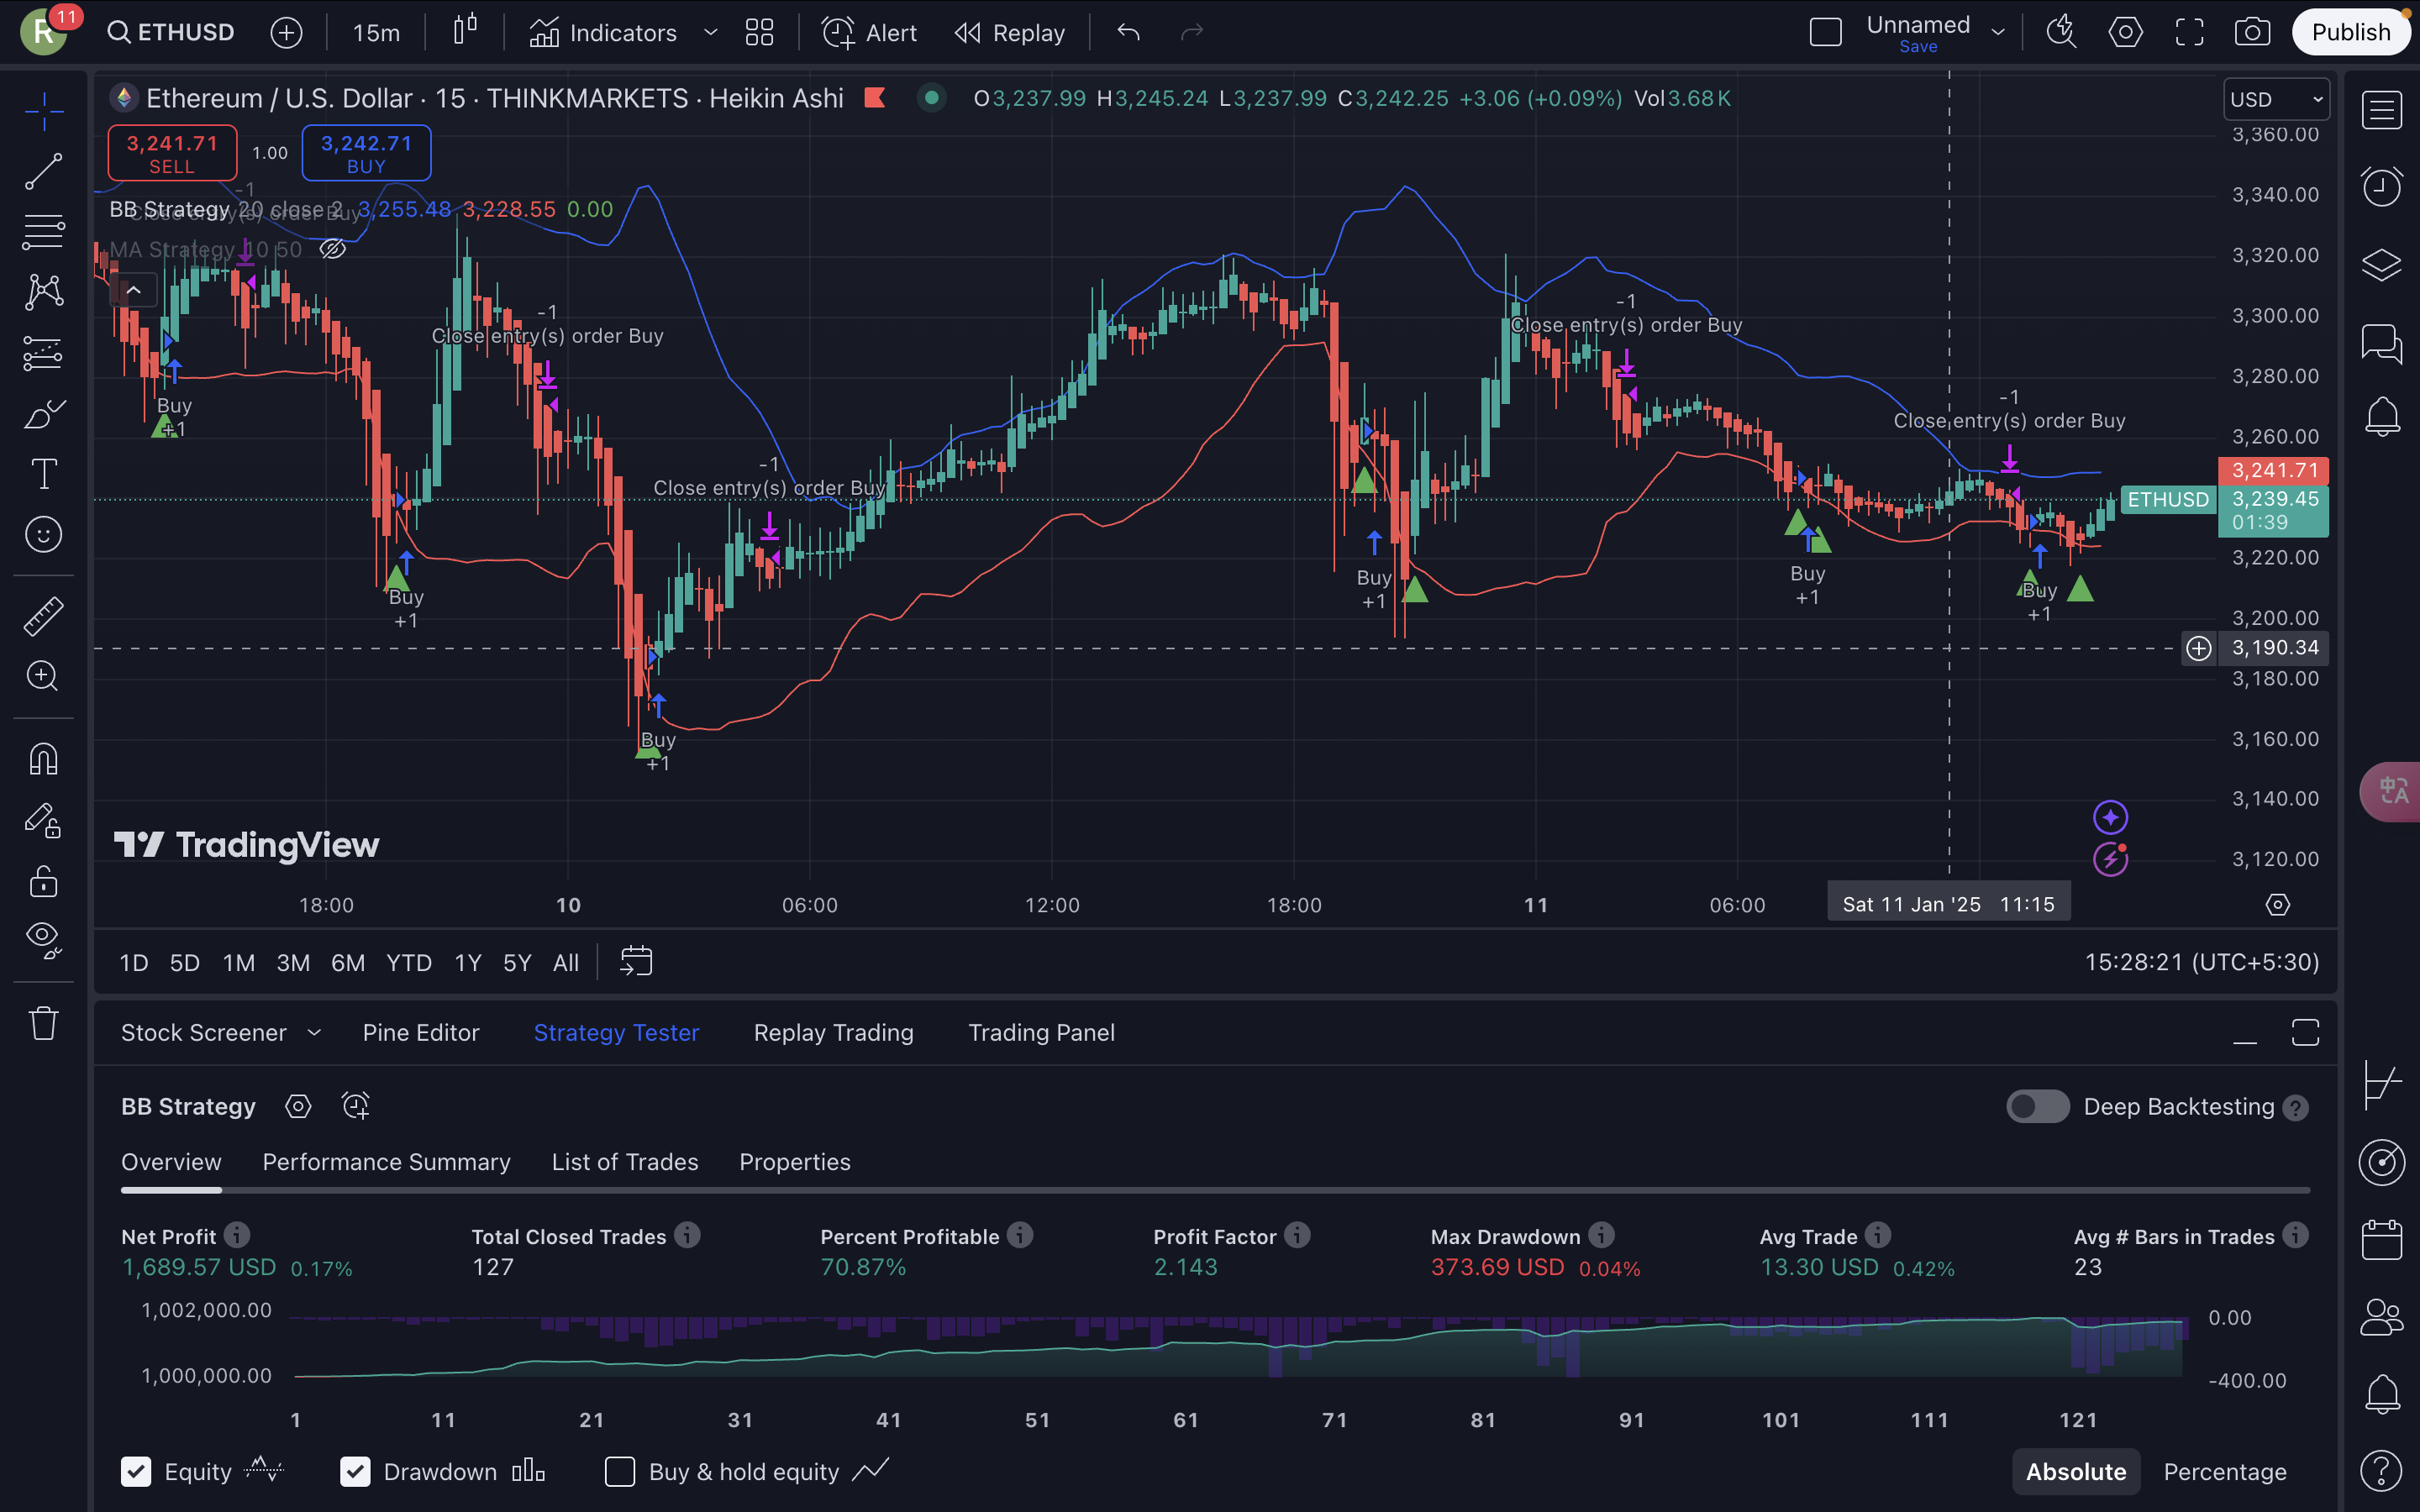Viewport: 2420px width, 1512px height.
Task: Open quick search lightning icon
Action: 2061,32
